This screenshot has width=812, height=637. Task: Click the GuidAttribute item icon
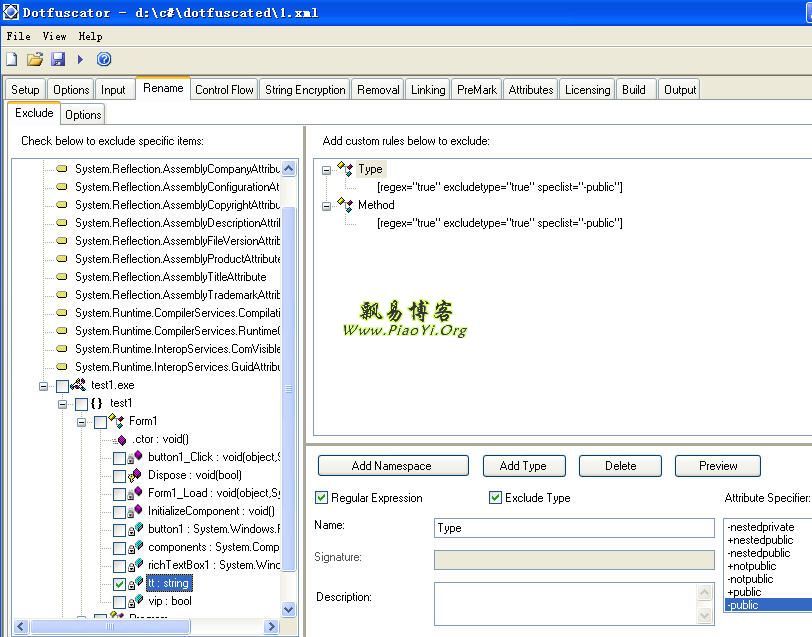click(62, 367)
